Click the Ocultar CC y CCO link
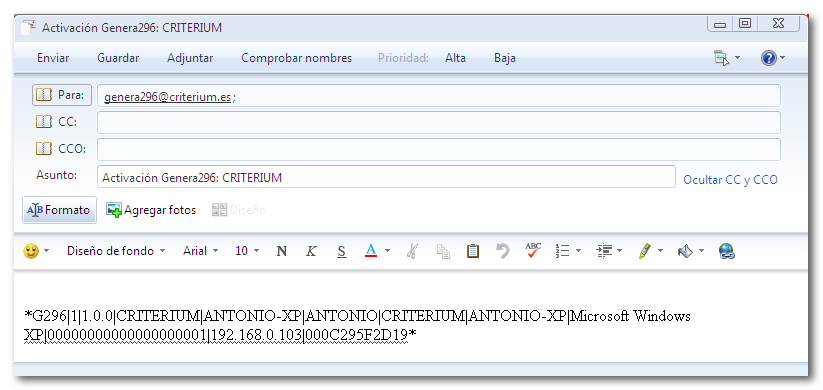Screen dimensions: 823x390 pos(730,180)
